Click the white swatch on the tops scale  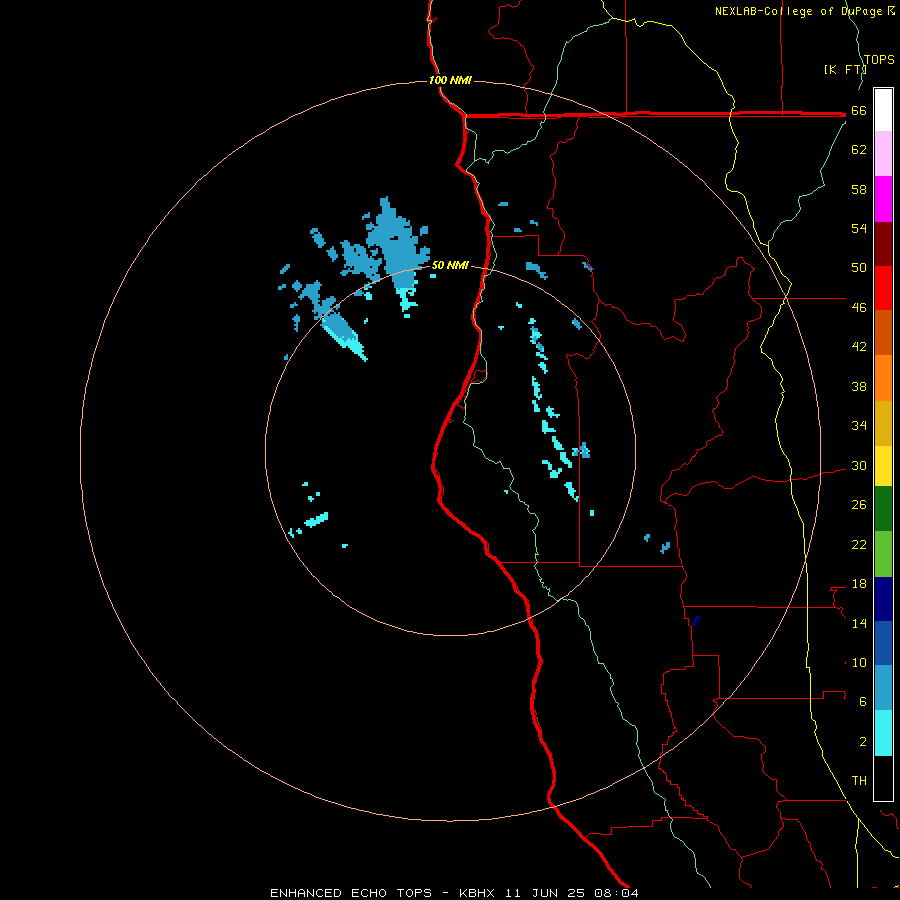coord(883,110)
